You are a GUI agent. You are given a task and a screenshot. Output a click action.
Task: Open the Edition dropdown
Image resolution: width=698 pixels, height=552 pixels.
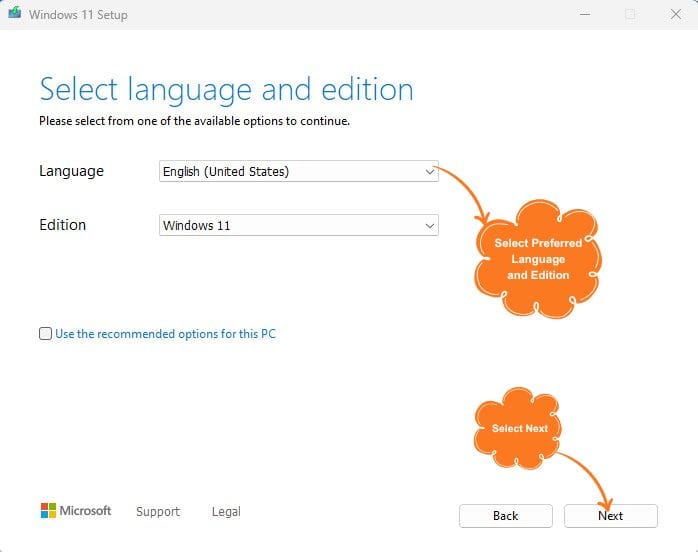pyautogui.click(x=299, y=225)
